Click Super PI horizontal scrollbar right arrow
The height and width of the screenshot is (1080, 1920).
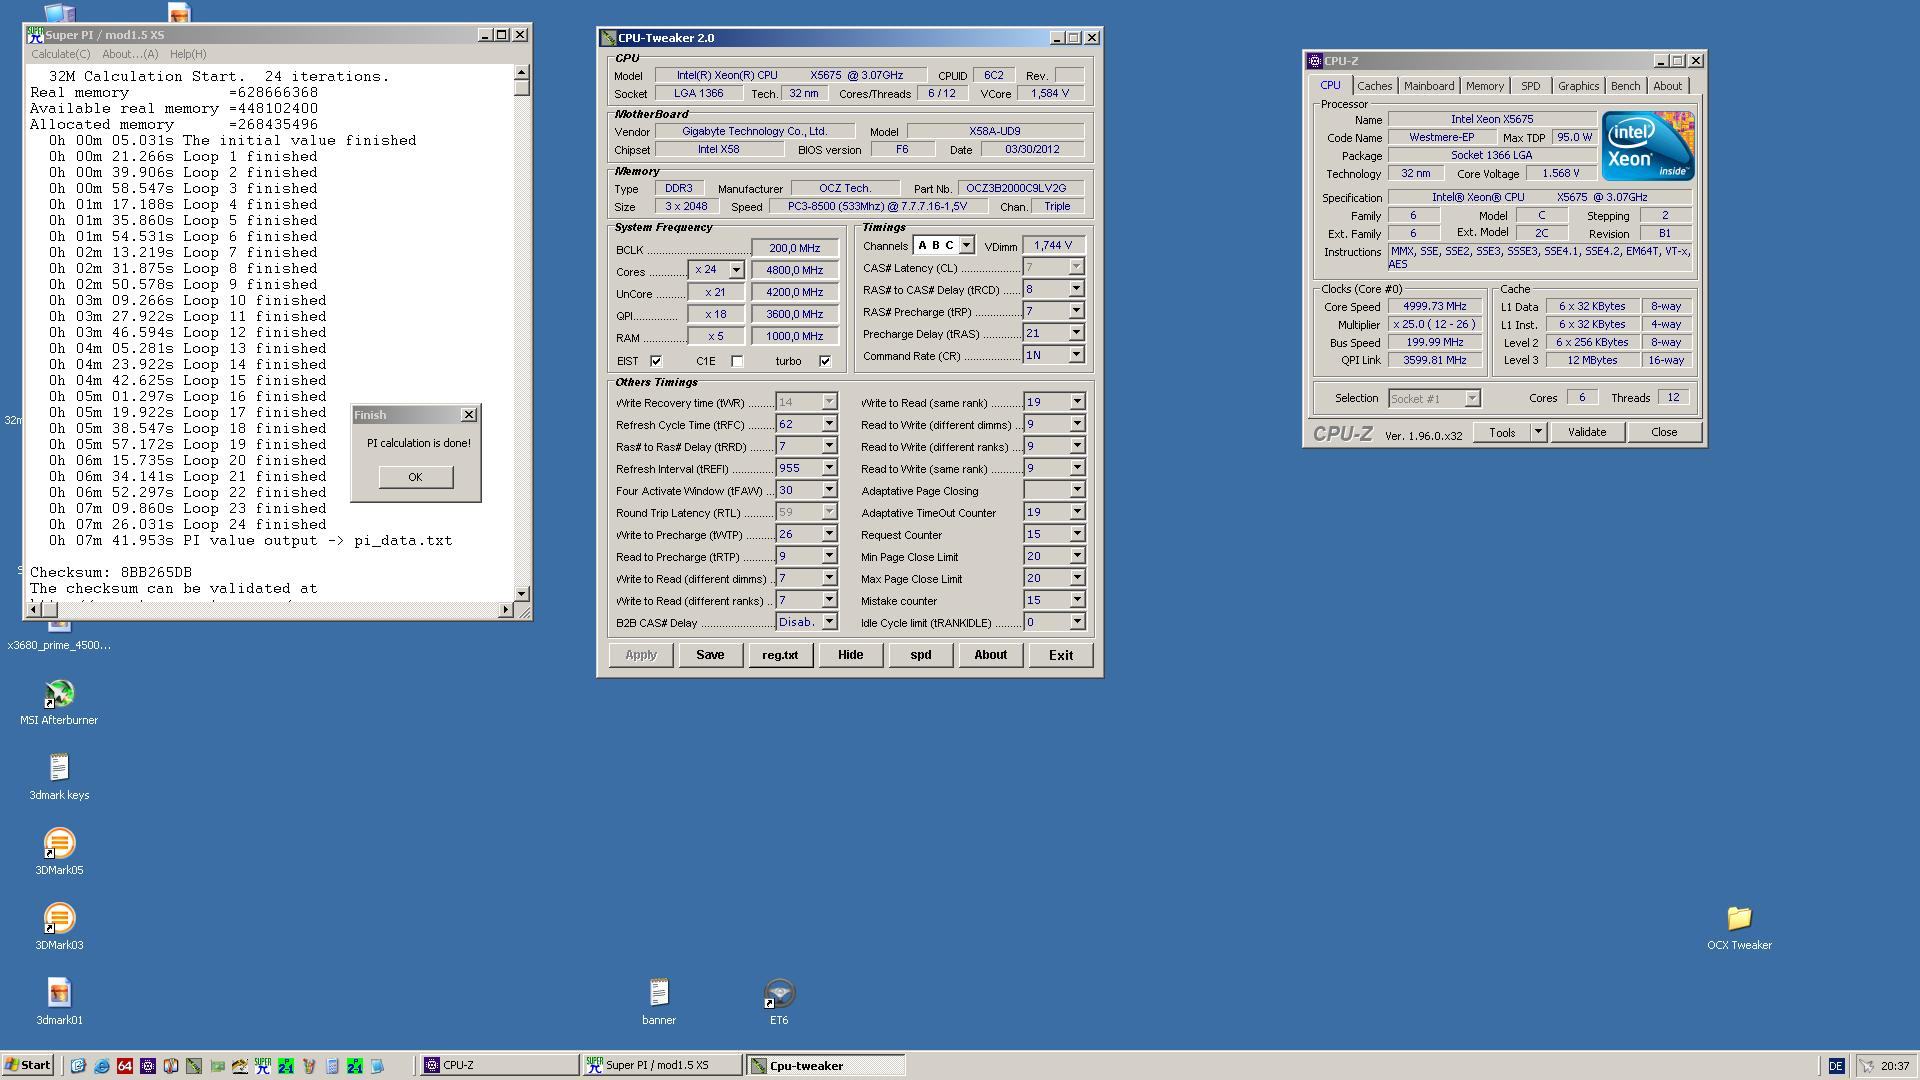(505, 609)
